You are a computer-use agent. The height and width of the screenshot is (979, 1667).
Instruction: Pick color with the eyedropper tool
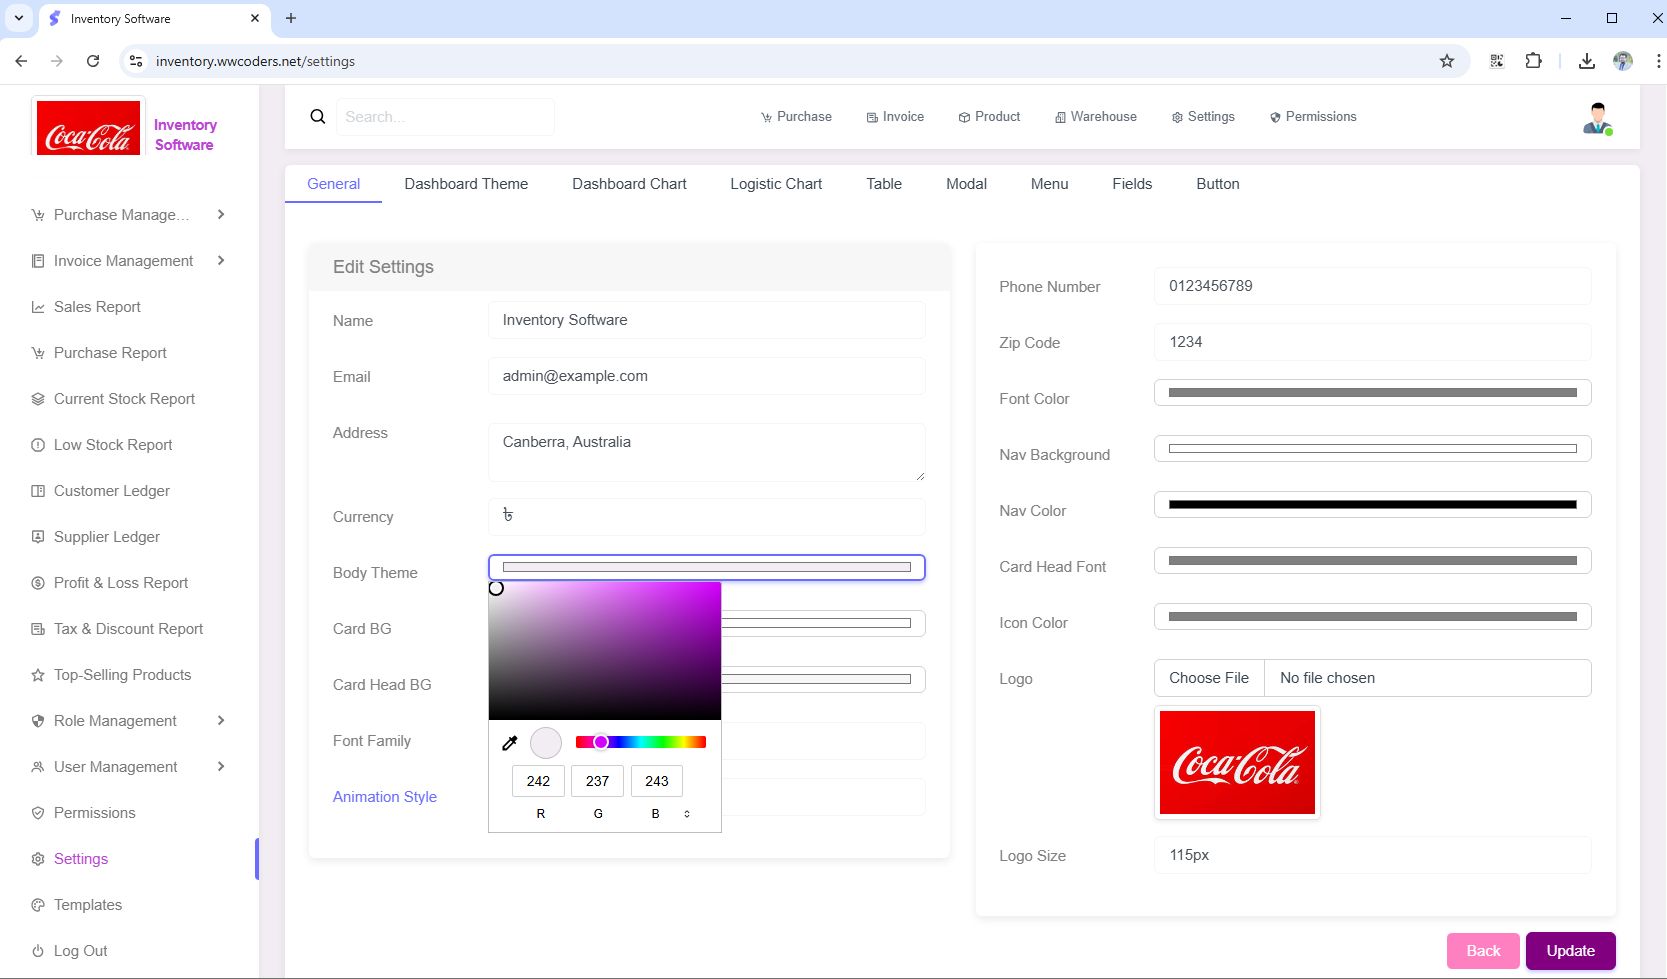click(510, 743)
